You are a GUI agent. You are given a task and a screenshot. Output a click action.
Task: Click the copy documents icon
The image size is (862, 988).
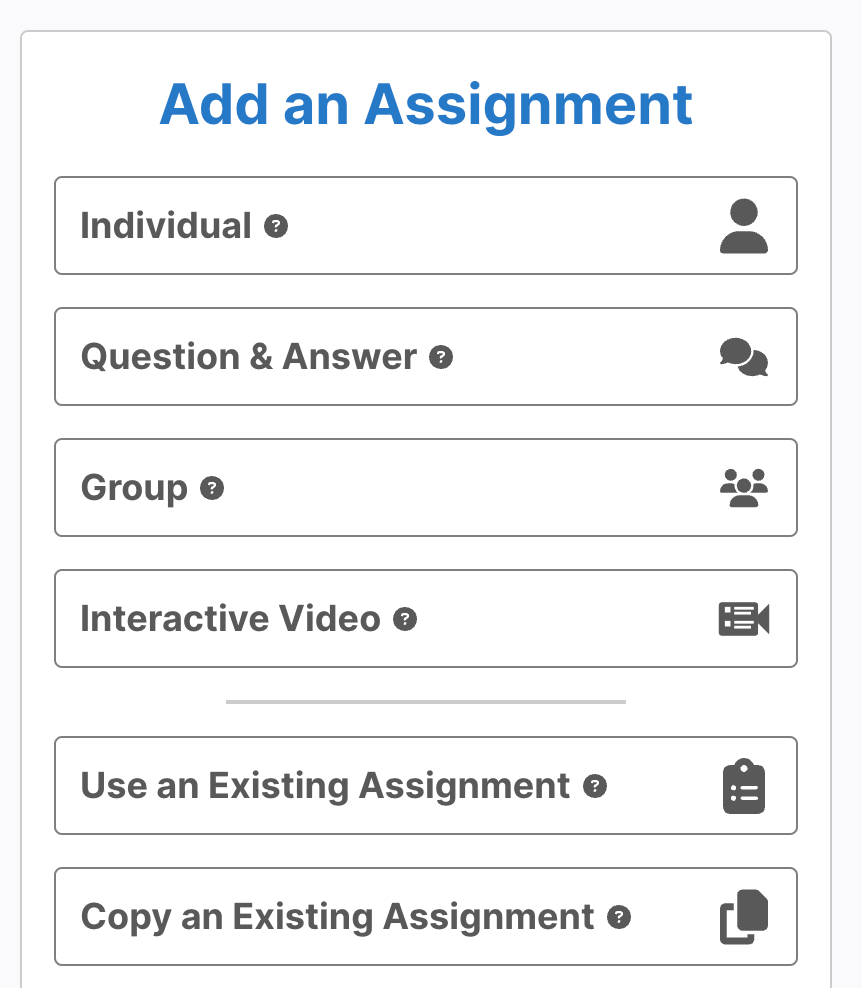click(744, 917)
